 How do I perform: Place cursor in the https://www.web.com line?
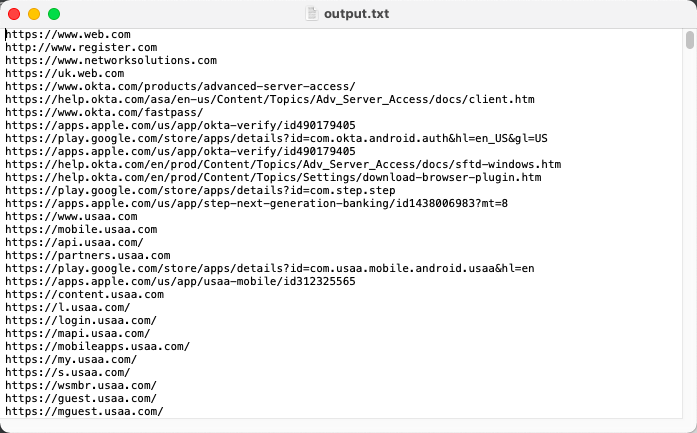point(68,35)
